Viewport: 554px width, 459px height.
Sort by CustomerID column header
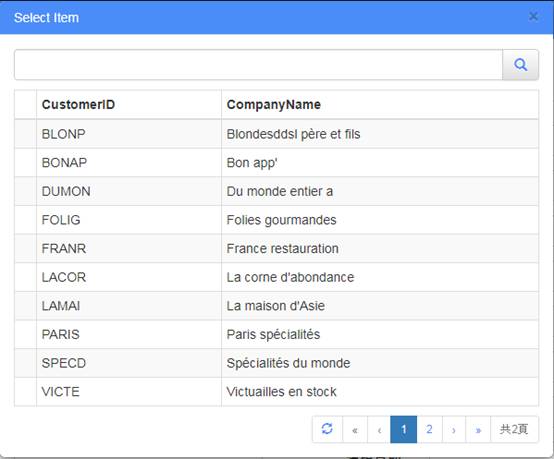(x=129, y=105)
